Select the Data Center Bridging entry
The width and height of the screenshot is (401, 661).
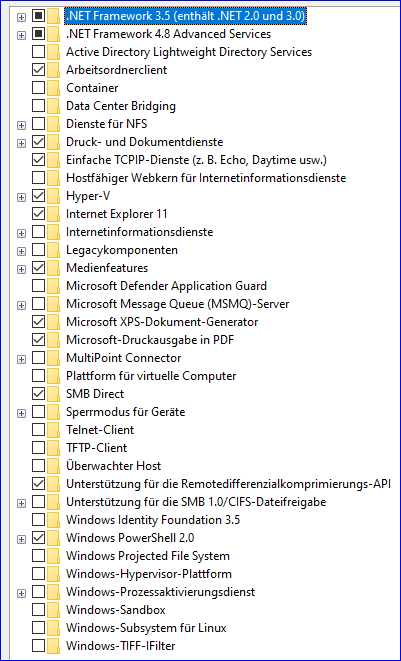[x=121, y=106]
